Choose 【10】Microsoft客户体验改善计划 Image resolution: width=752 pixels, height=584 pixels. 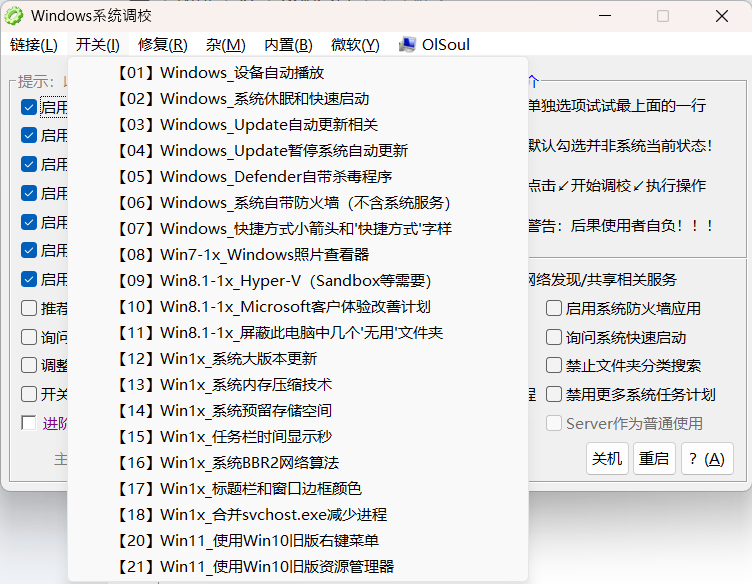(x=298, y=306)
